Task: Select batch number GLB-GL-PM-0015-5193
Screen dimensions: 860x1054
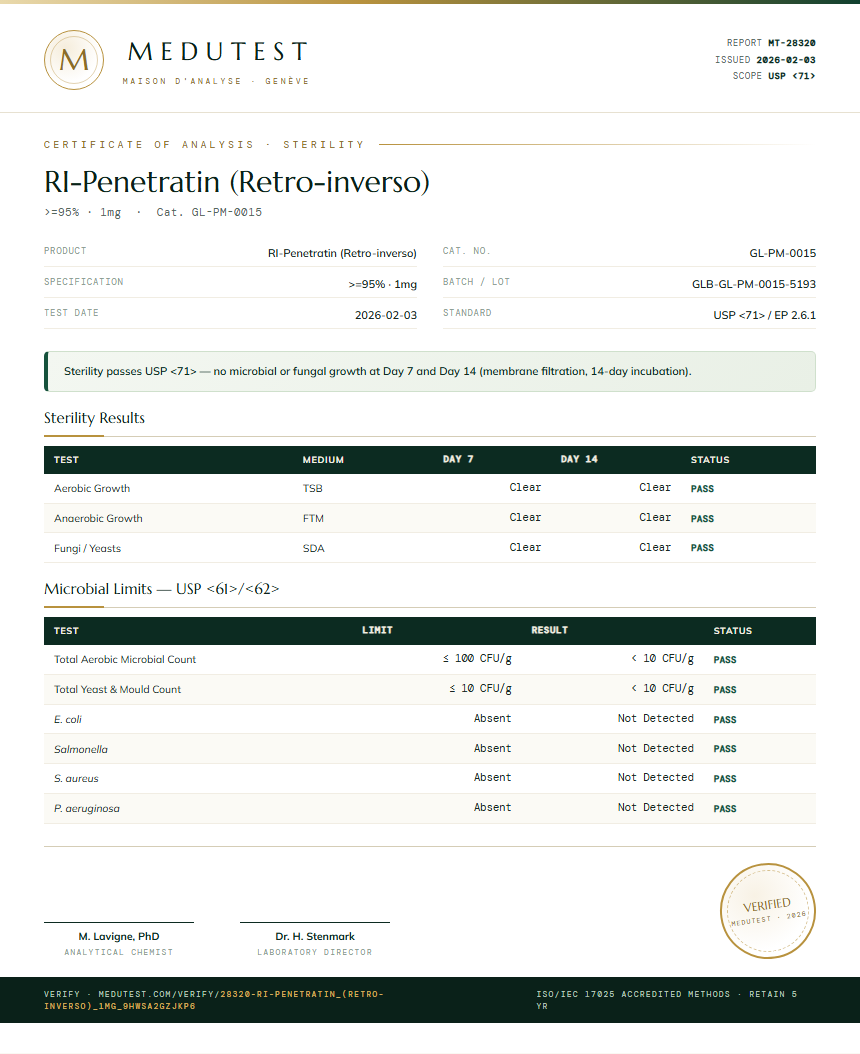Action: 754,284
